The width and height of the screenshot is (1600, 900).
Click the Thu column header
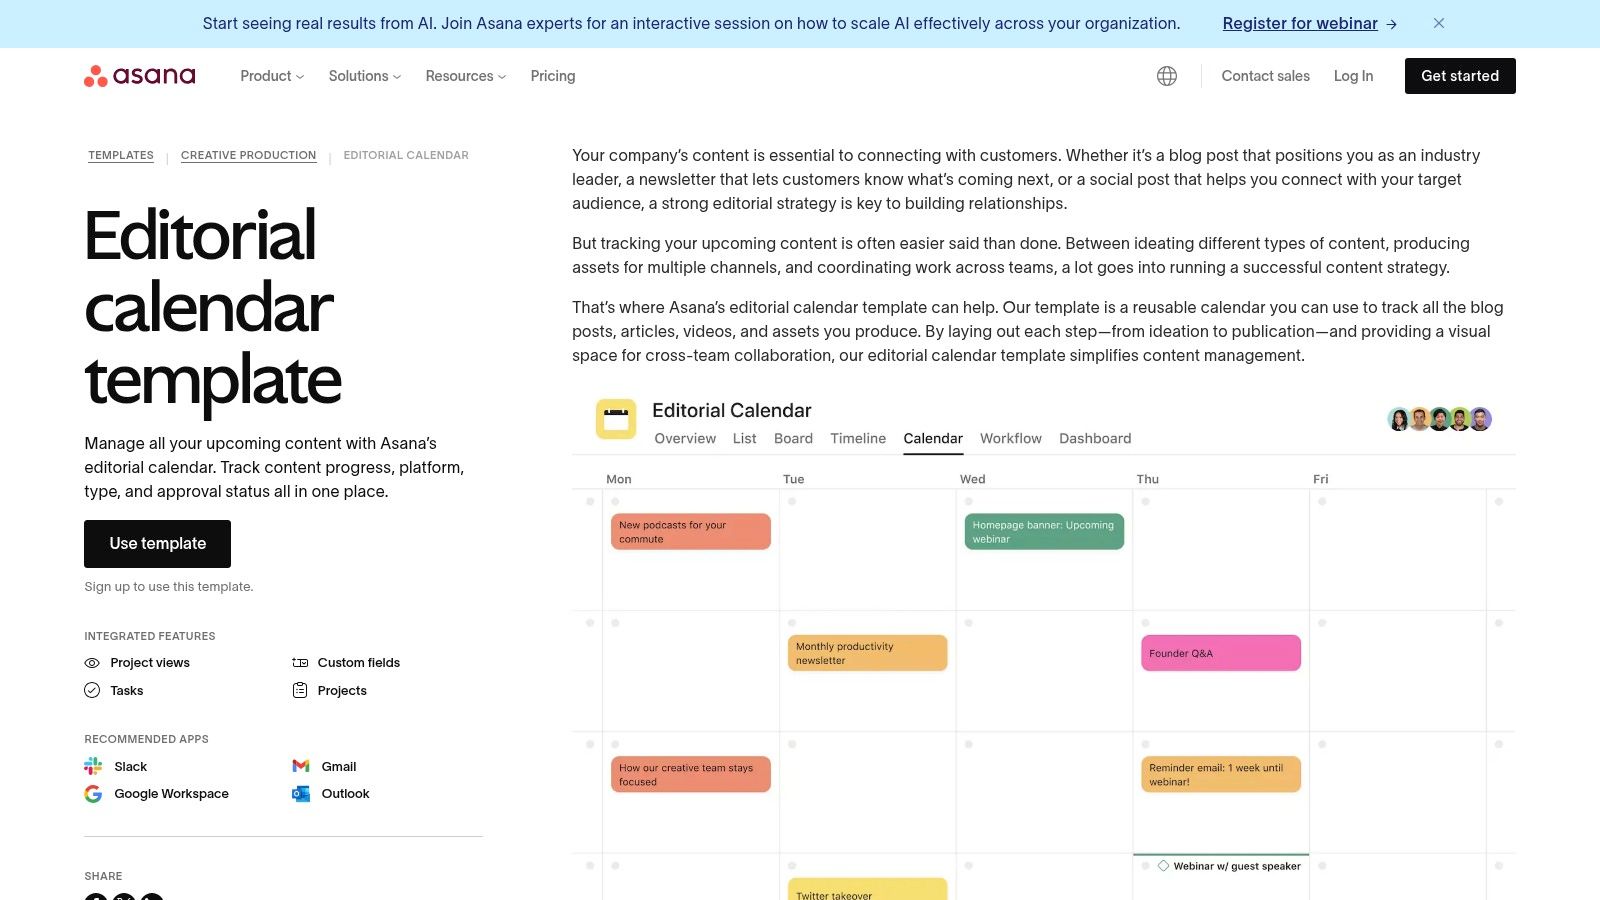(x=1148, y=479)
